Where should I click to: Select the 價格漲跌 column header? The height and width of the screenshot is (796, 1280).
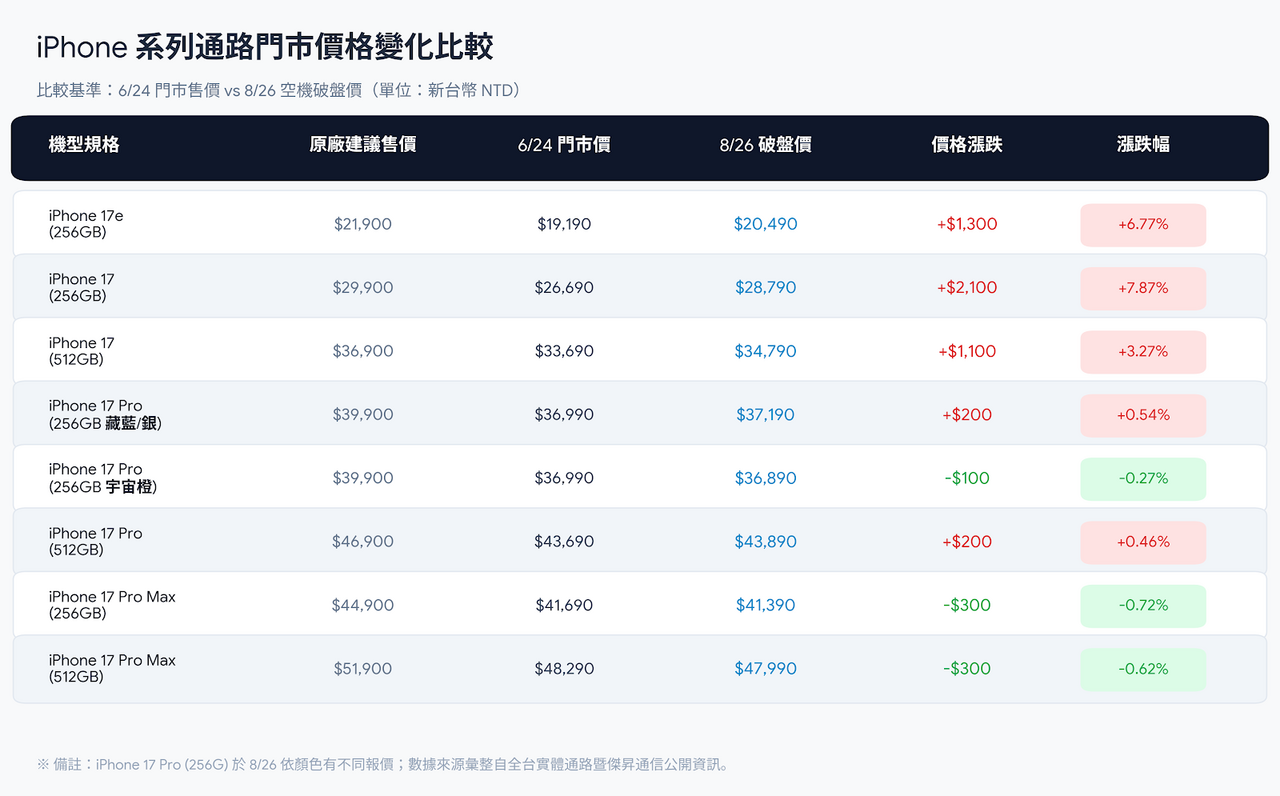pyautogui.click(x=967, y=145)
